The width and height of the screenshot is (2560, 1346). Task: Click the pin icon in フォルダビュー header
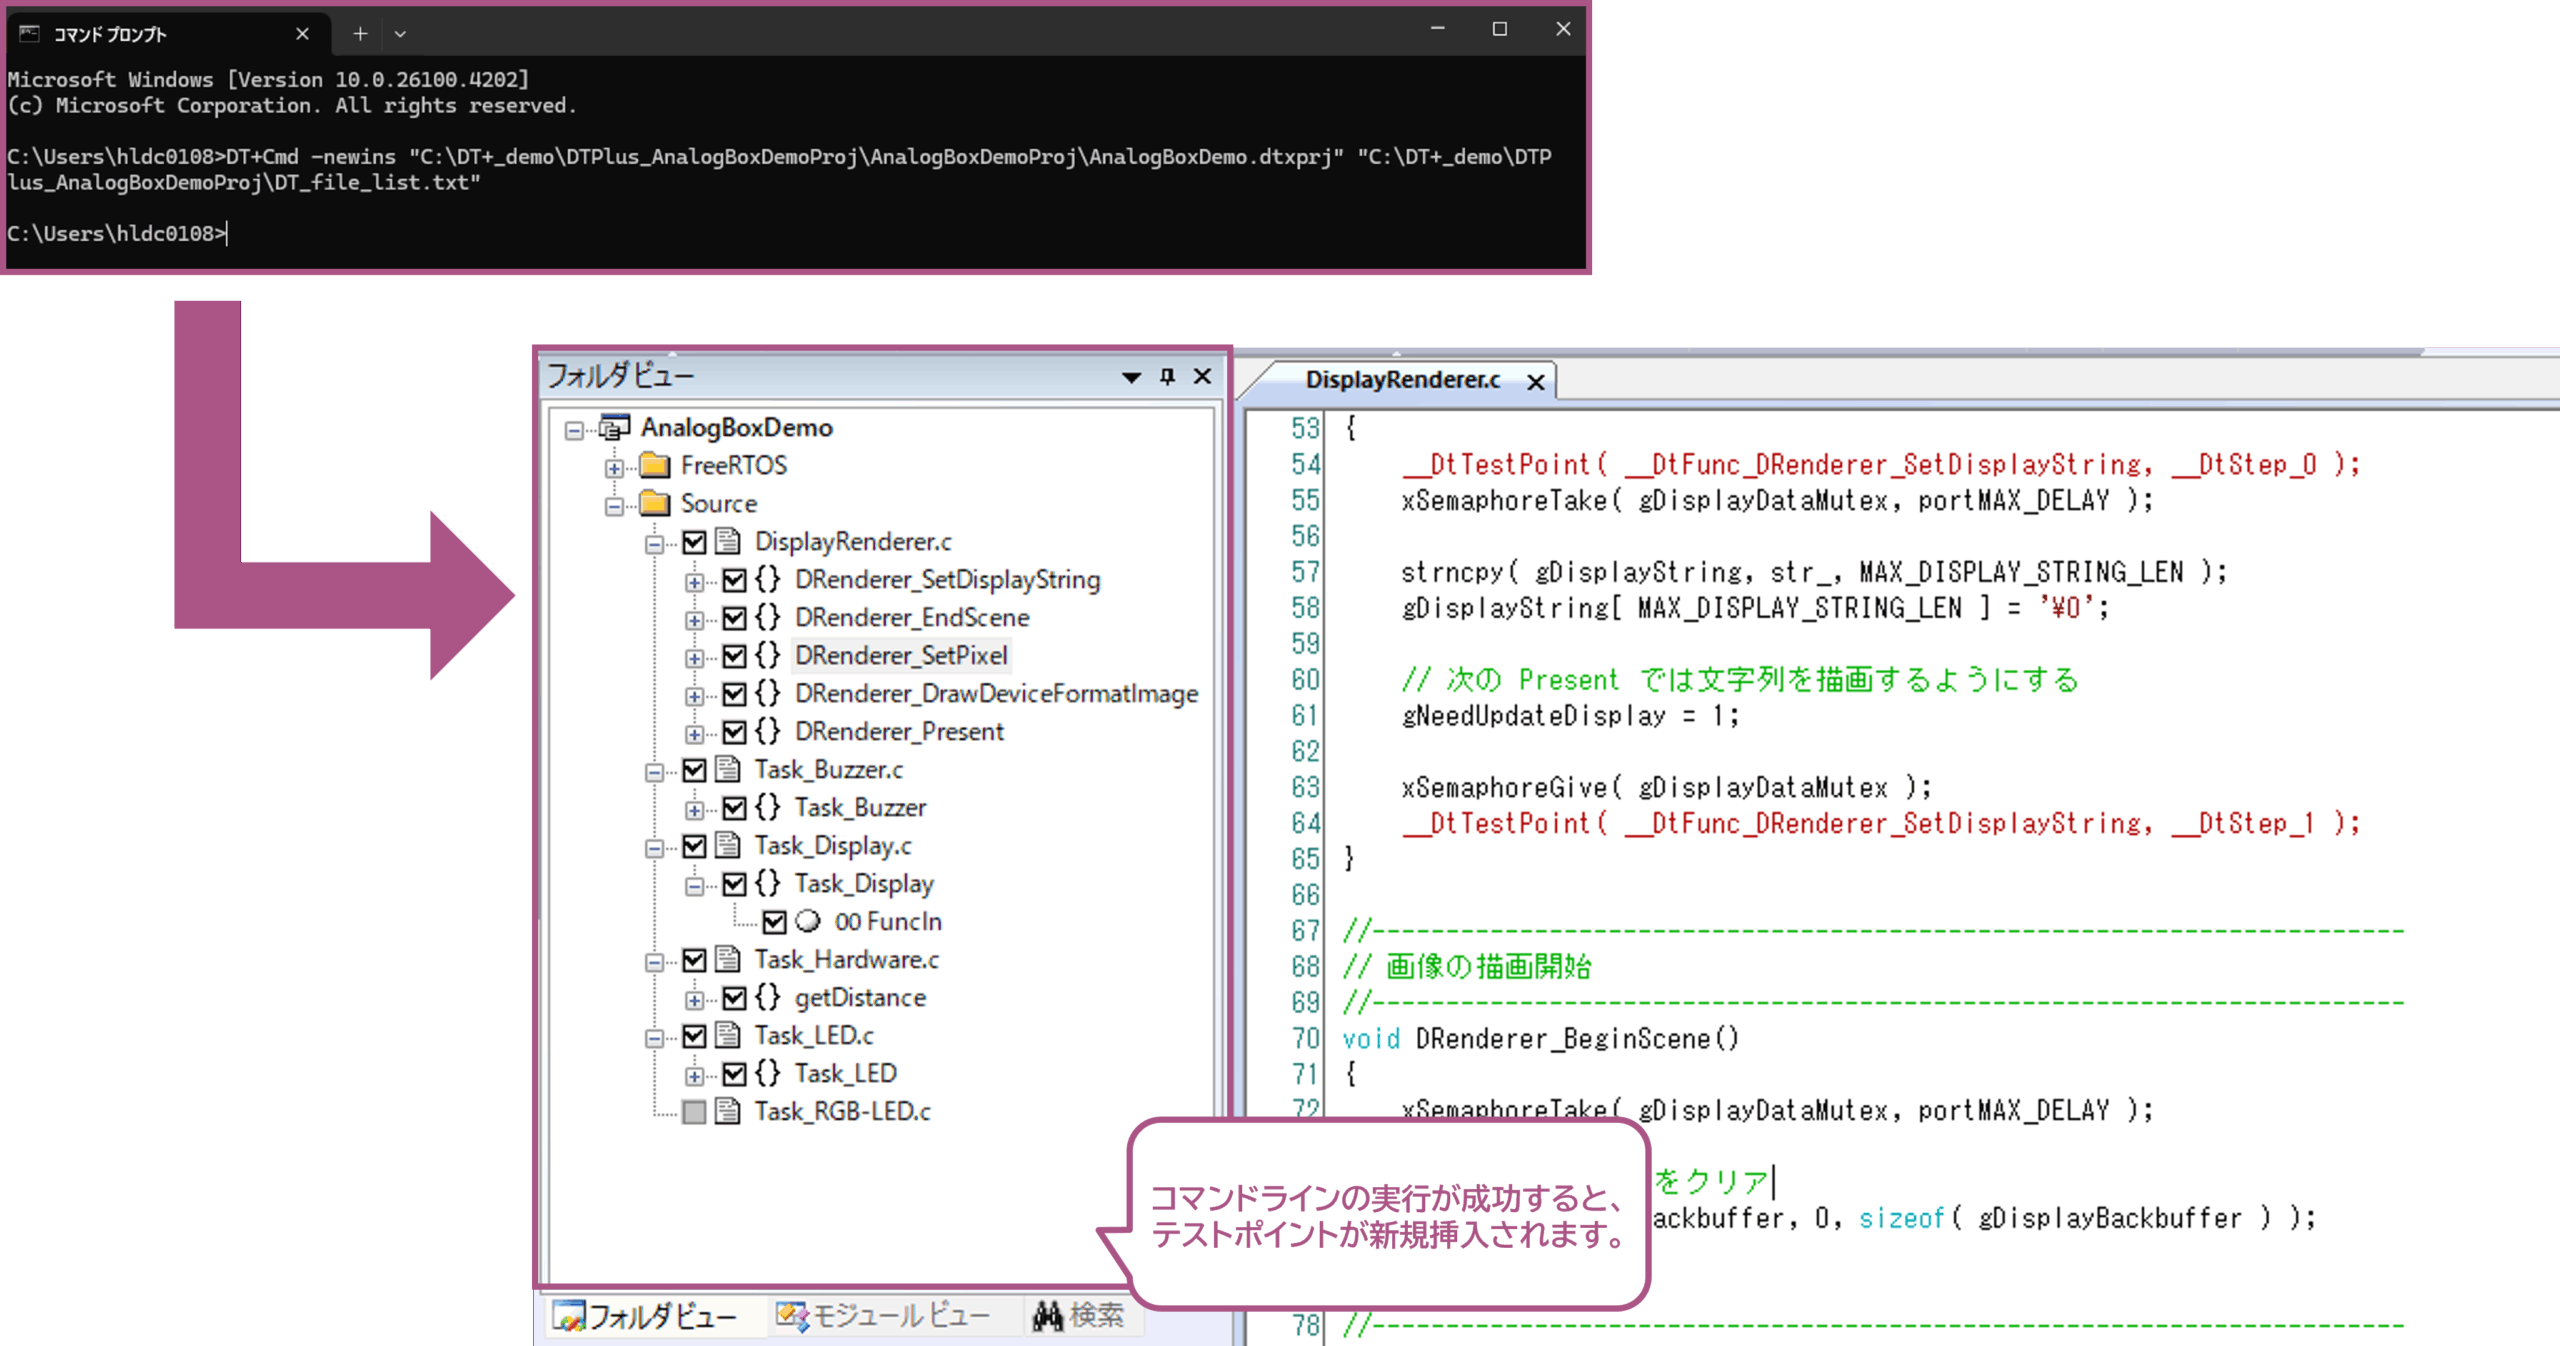(x=1167, y=376)
